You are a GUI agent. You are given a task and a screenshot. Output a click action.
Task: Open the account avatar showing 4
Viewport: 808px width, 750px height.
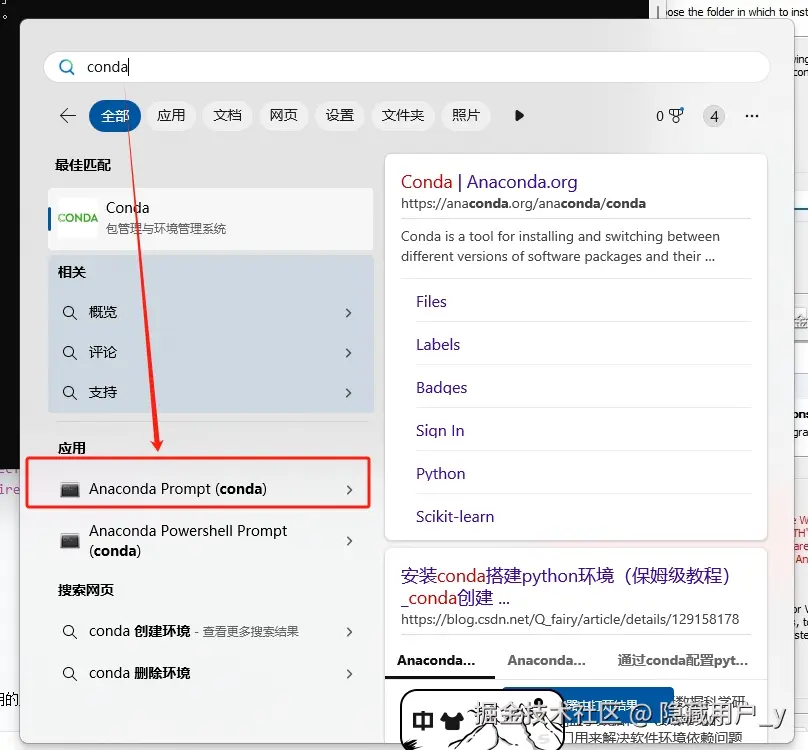(x=714, y=115)
